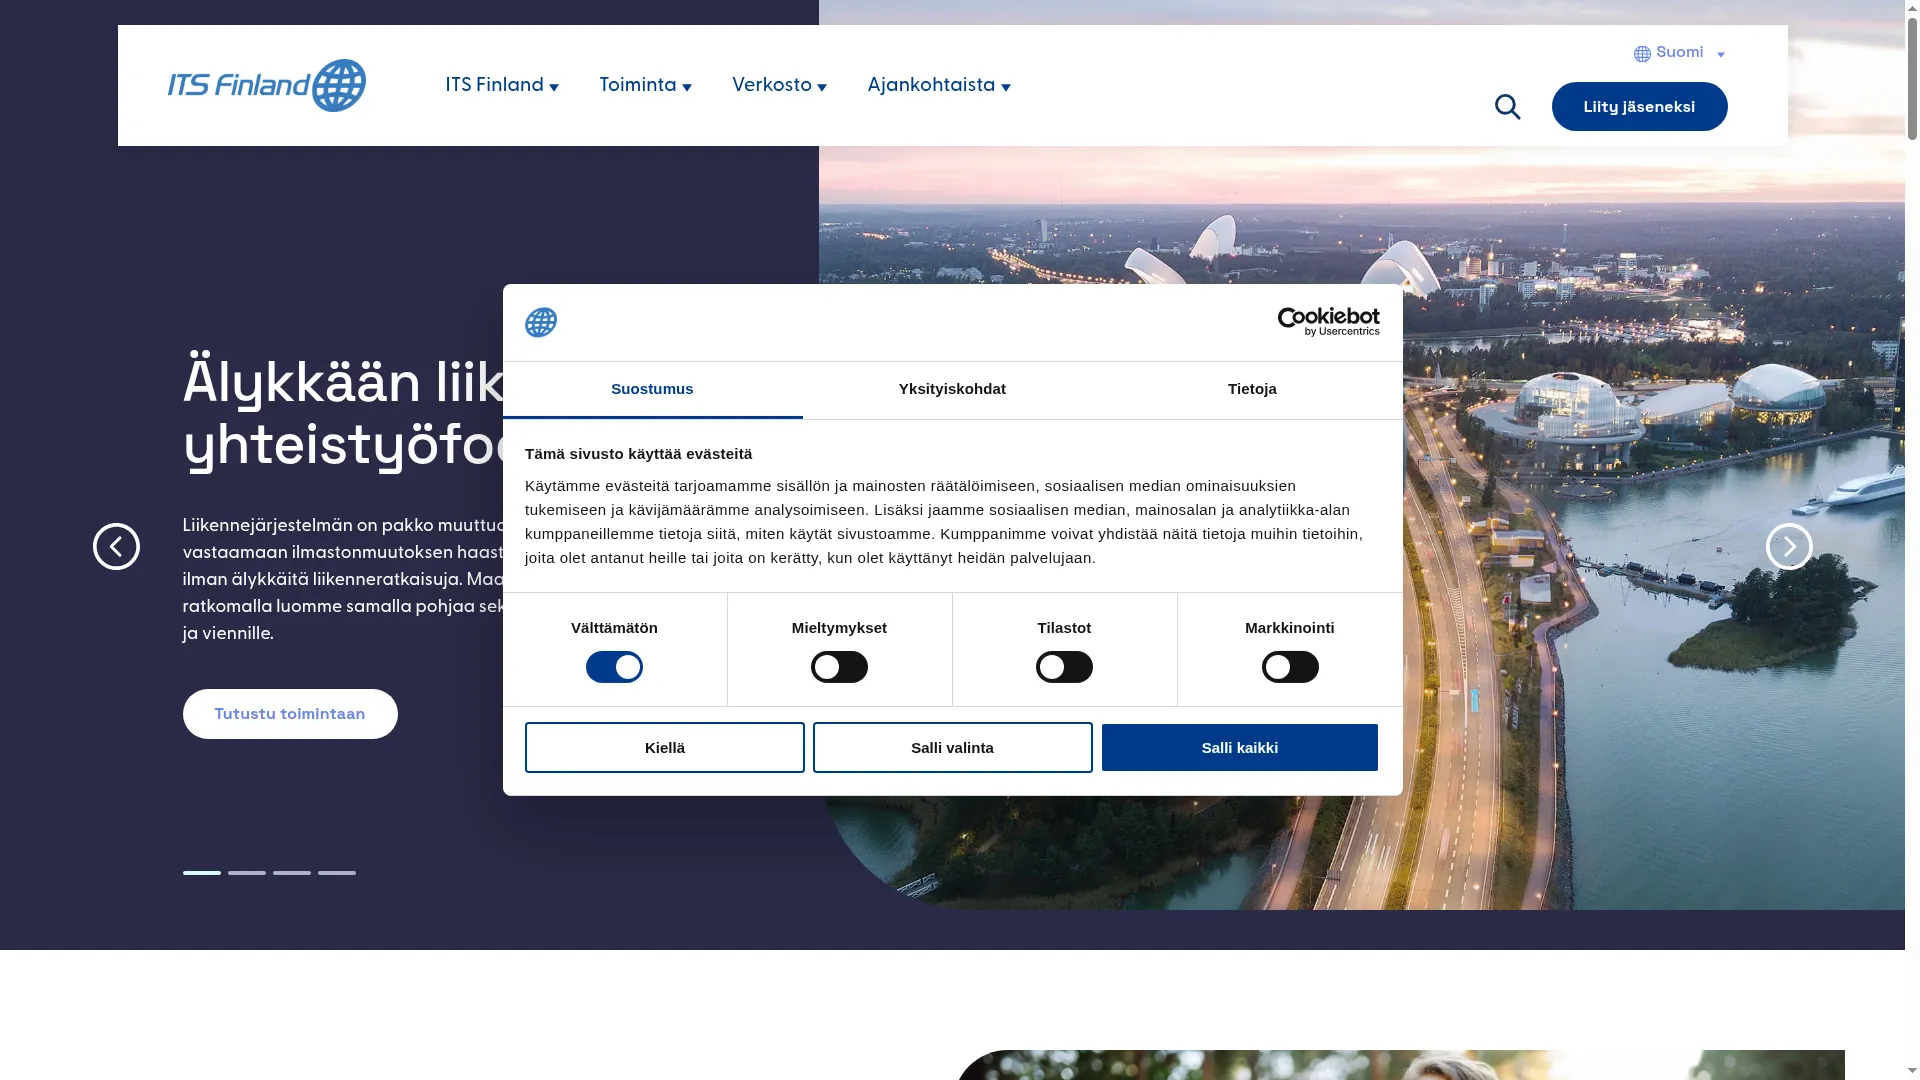Click the Tutustu toimintaan button
1920x1080 pixels.
[290, 714]
